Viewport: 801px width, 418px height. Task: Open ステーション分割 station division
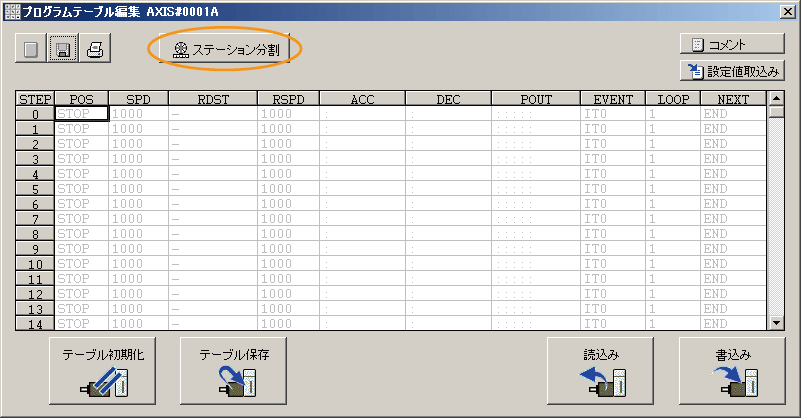[226, 50]
